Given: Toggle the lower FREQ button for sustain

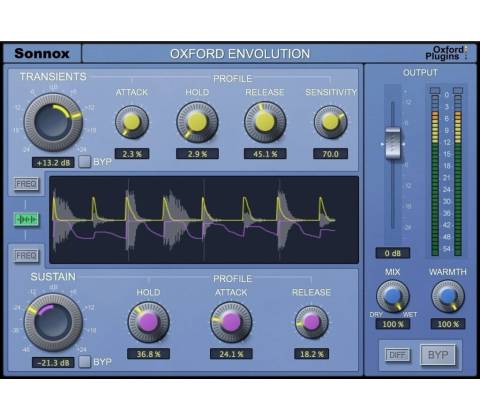Looking at the screenshot, I should (26, 256).
